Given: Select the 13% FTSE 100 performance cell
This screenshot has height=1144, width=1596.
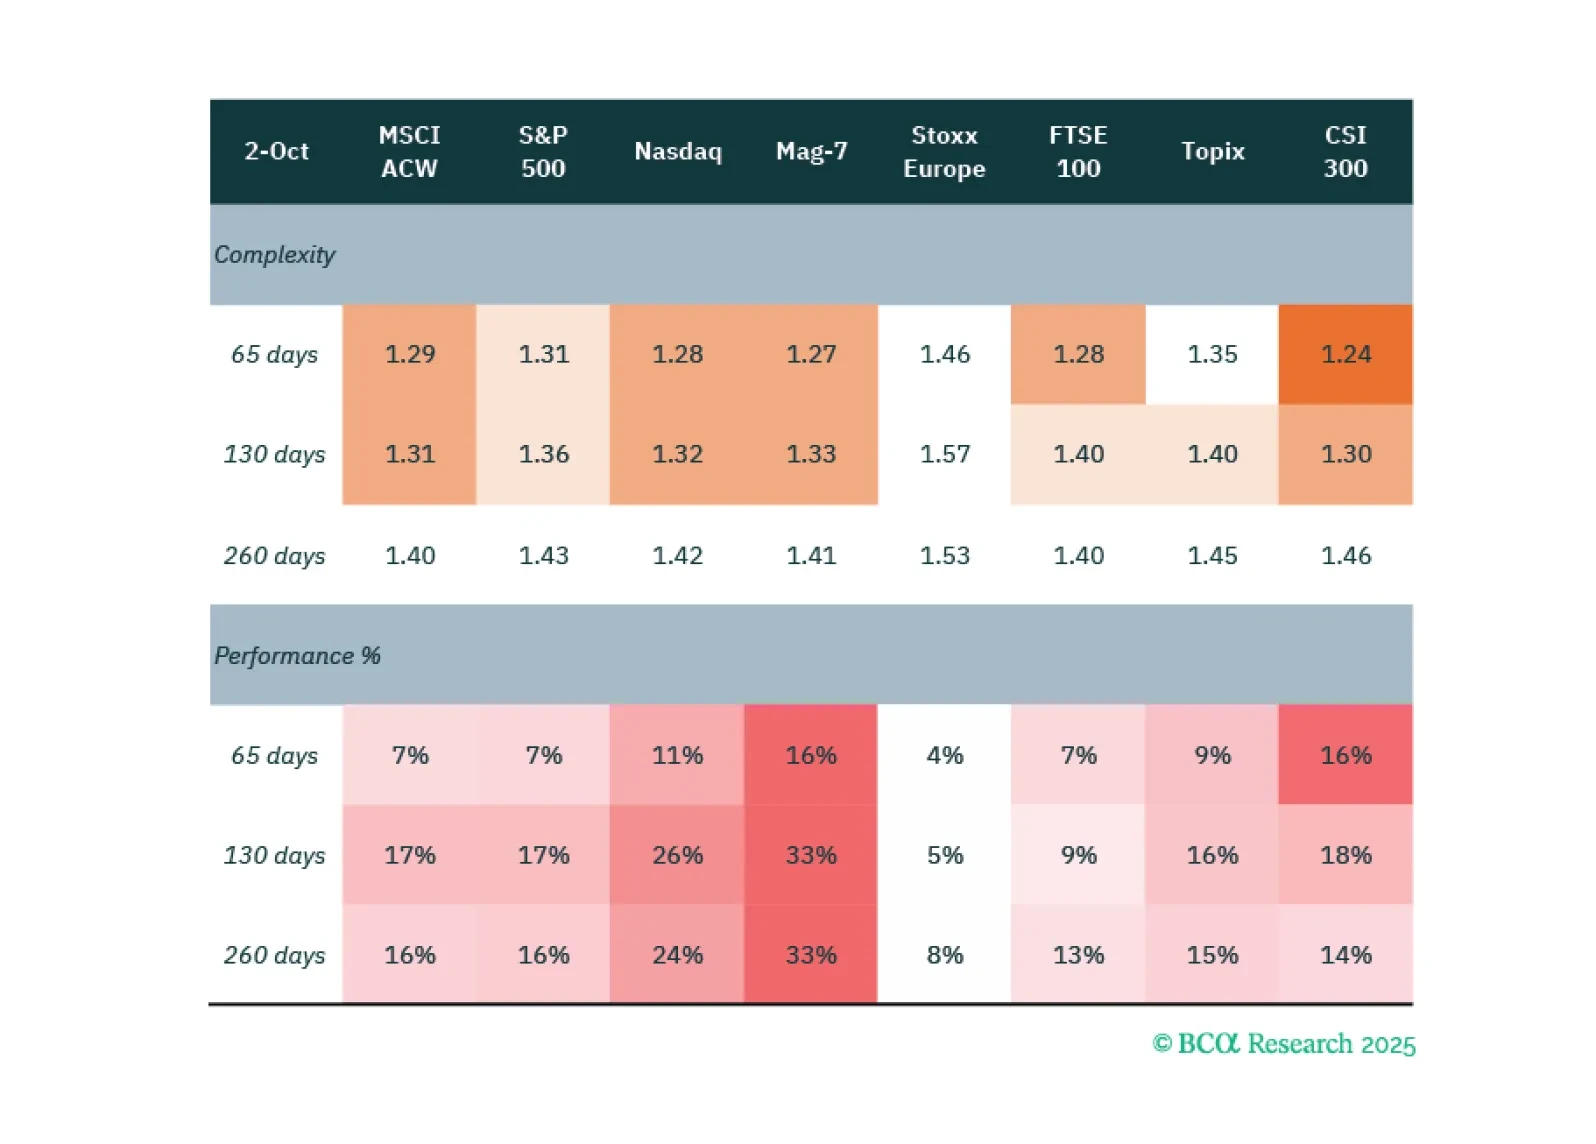Looking at the screenshot, I should (x=1078, y=955).
